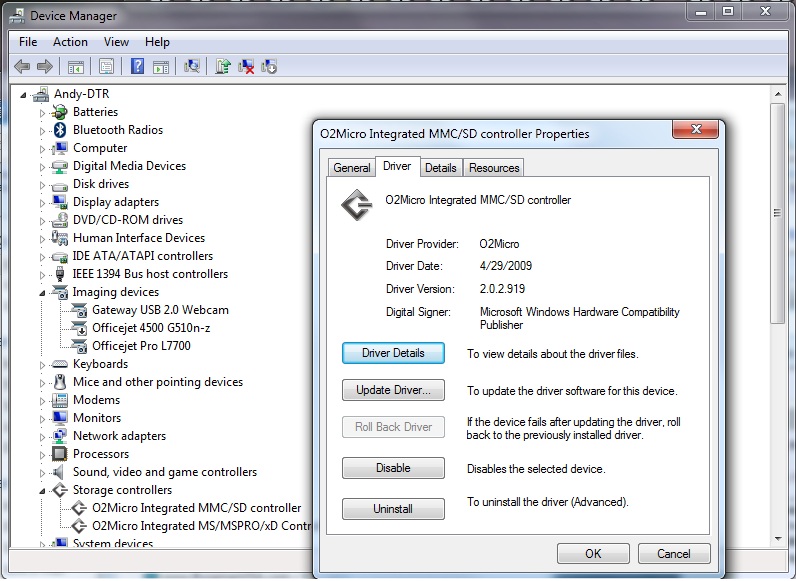Switch to the Resources tab
Viewport: 796px width, 581px height.
coord(494,168)
